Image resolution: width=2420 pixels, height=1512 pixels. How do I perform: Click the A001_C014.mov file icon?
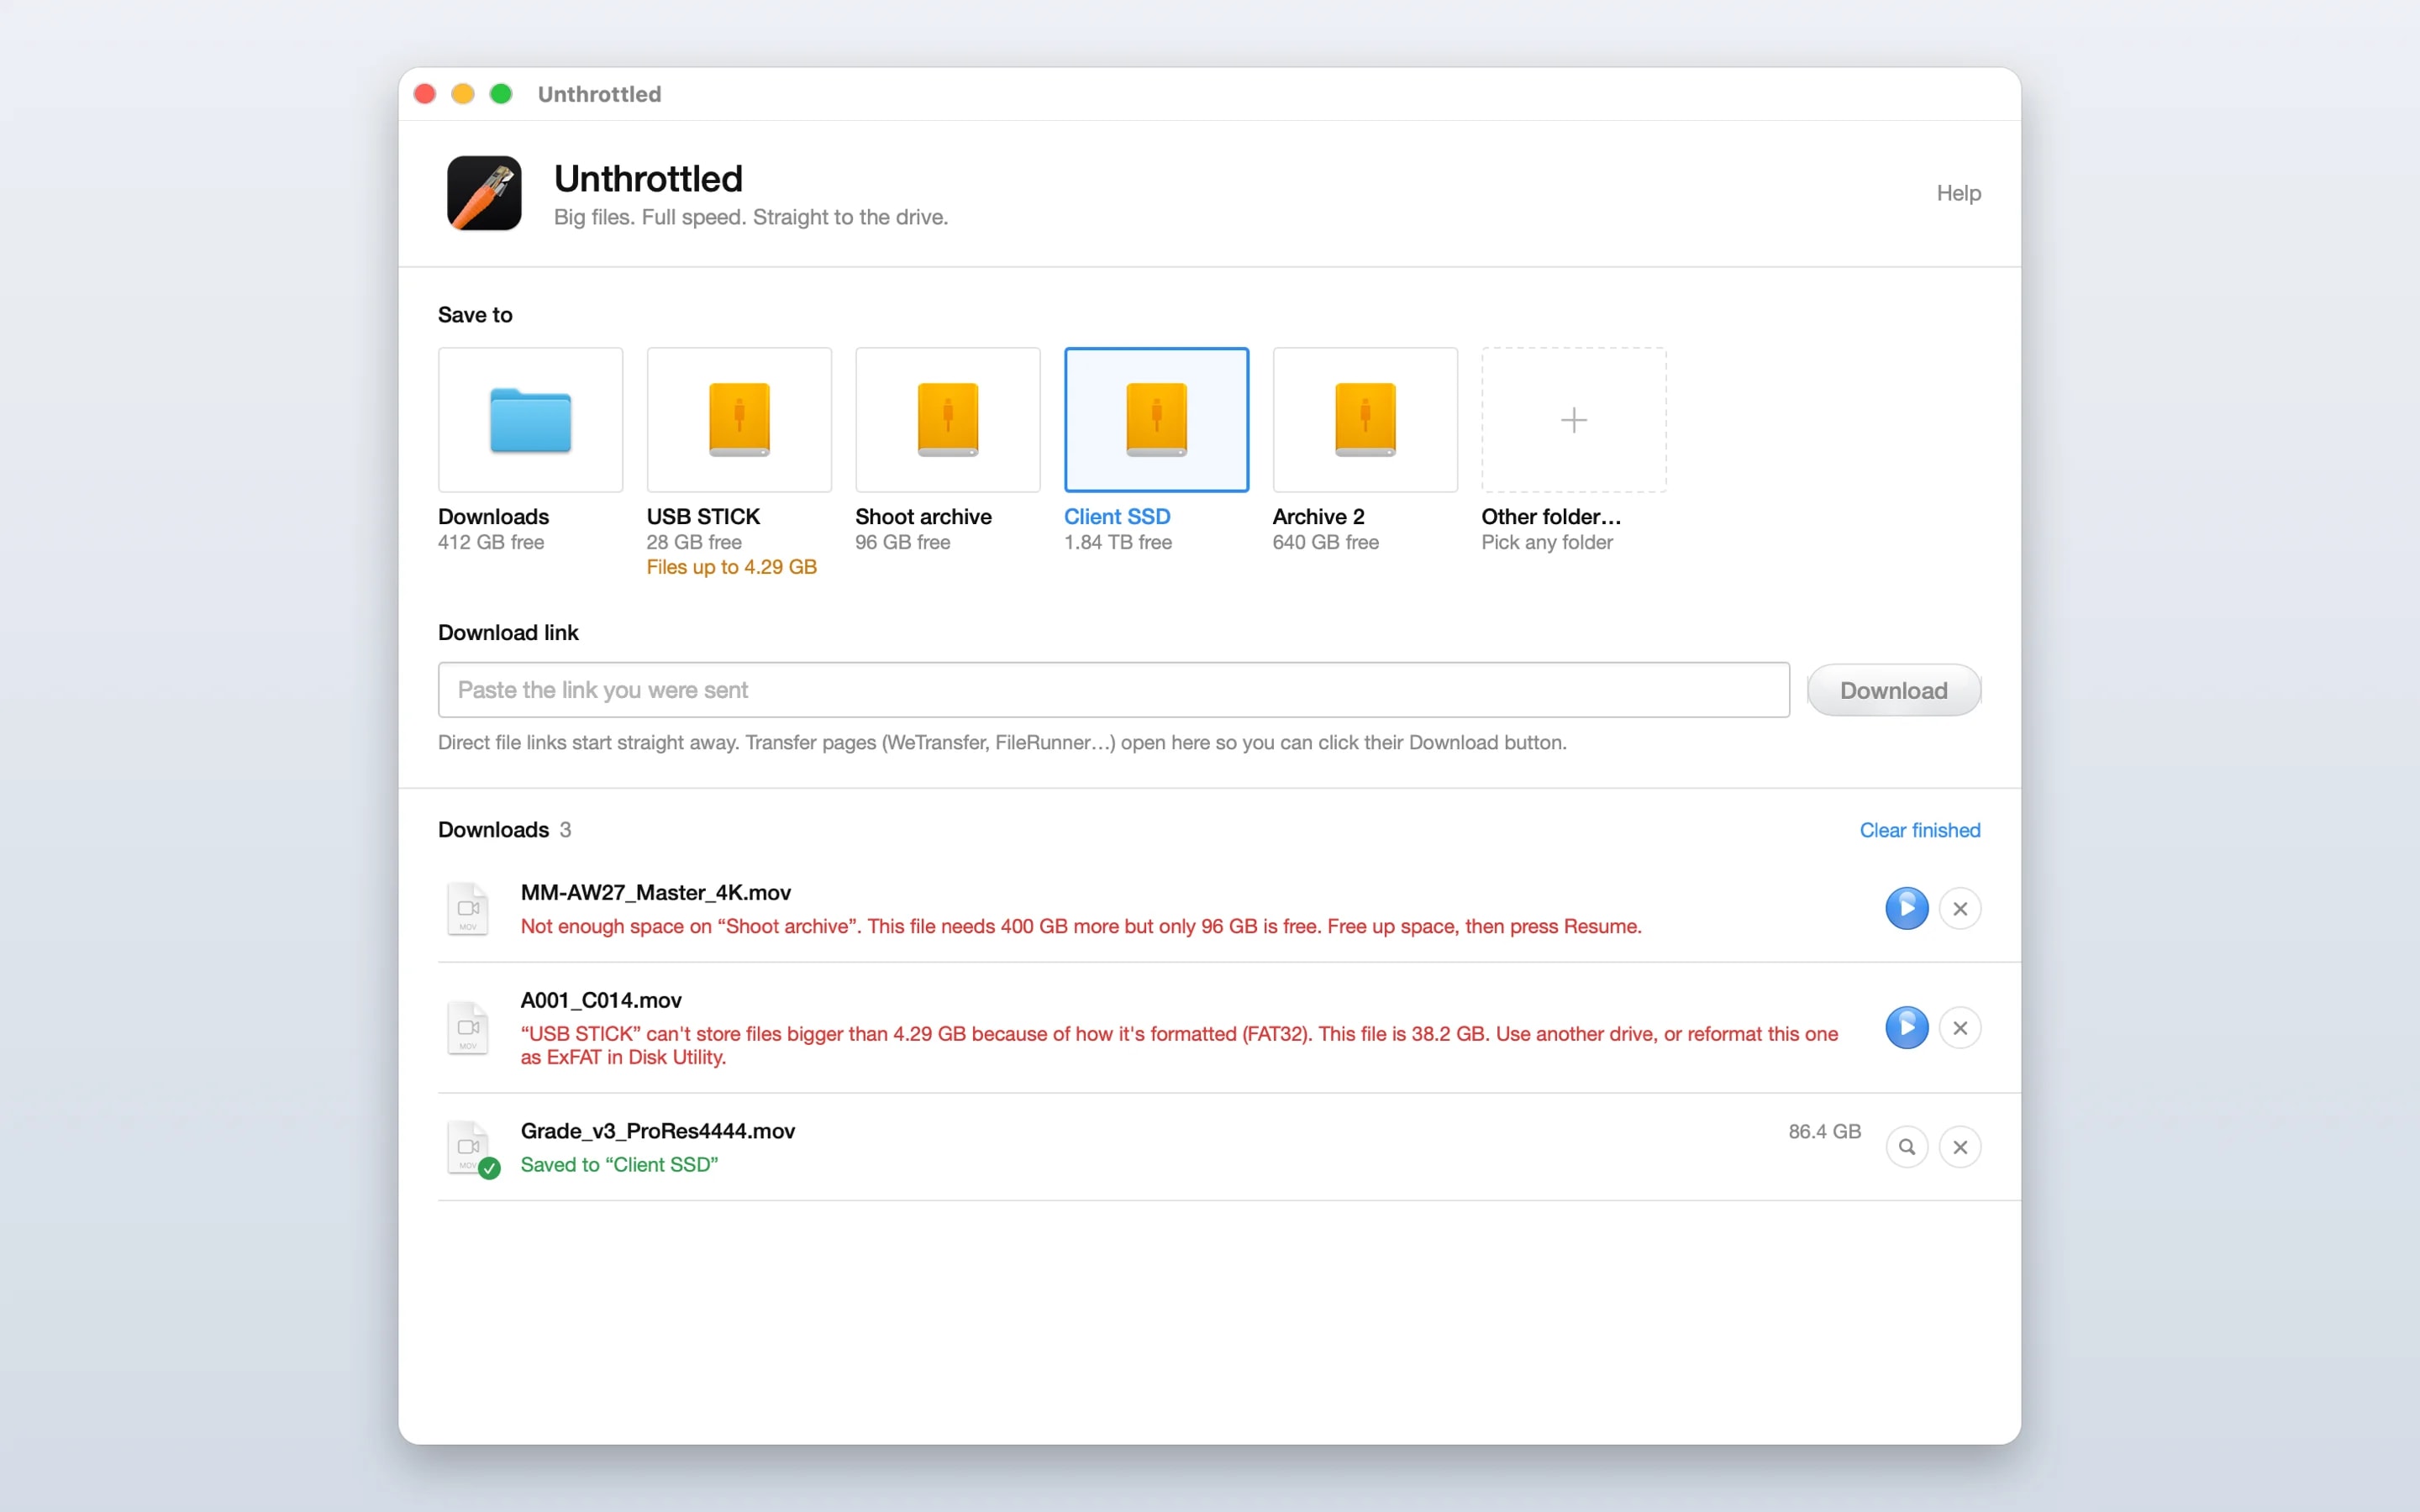(468, 1027)
